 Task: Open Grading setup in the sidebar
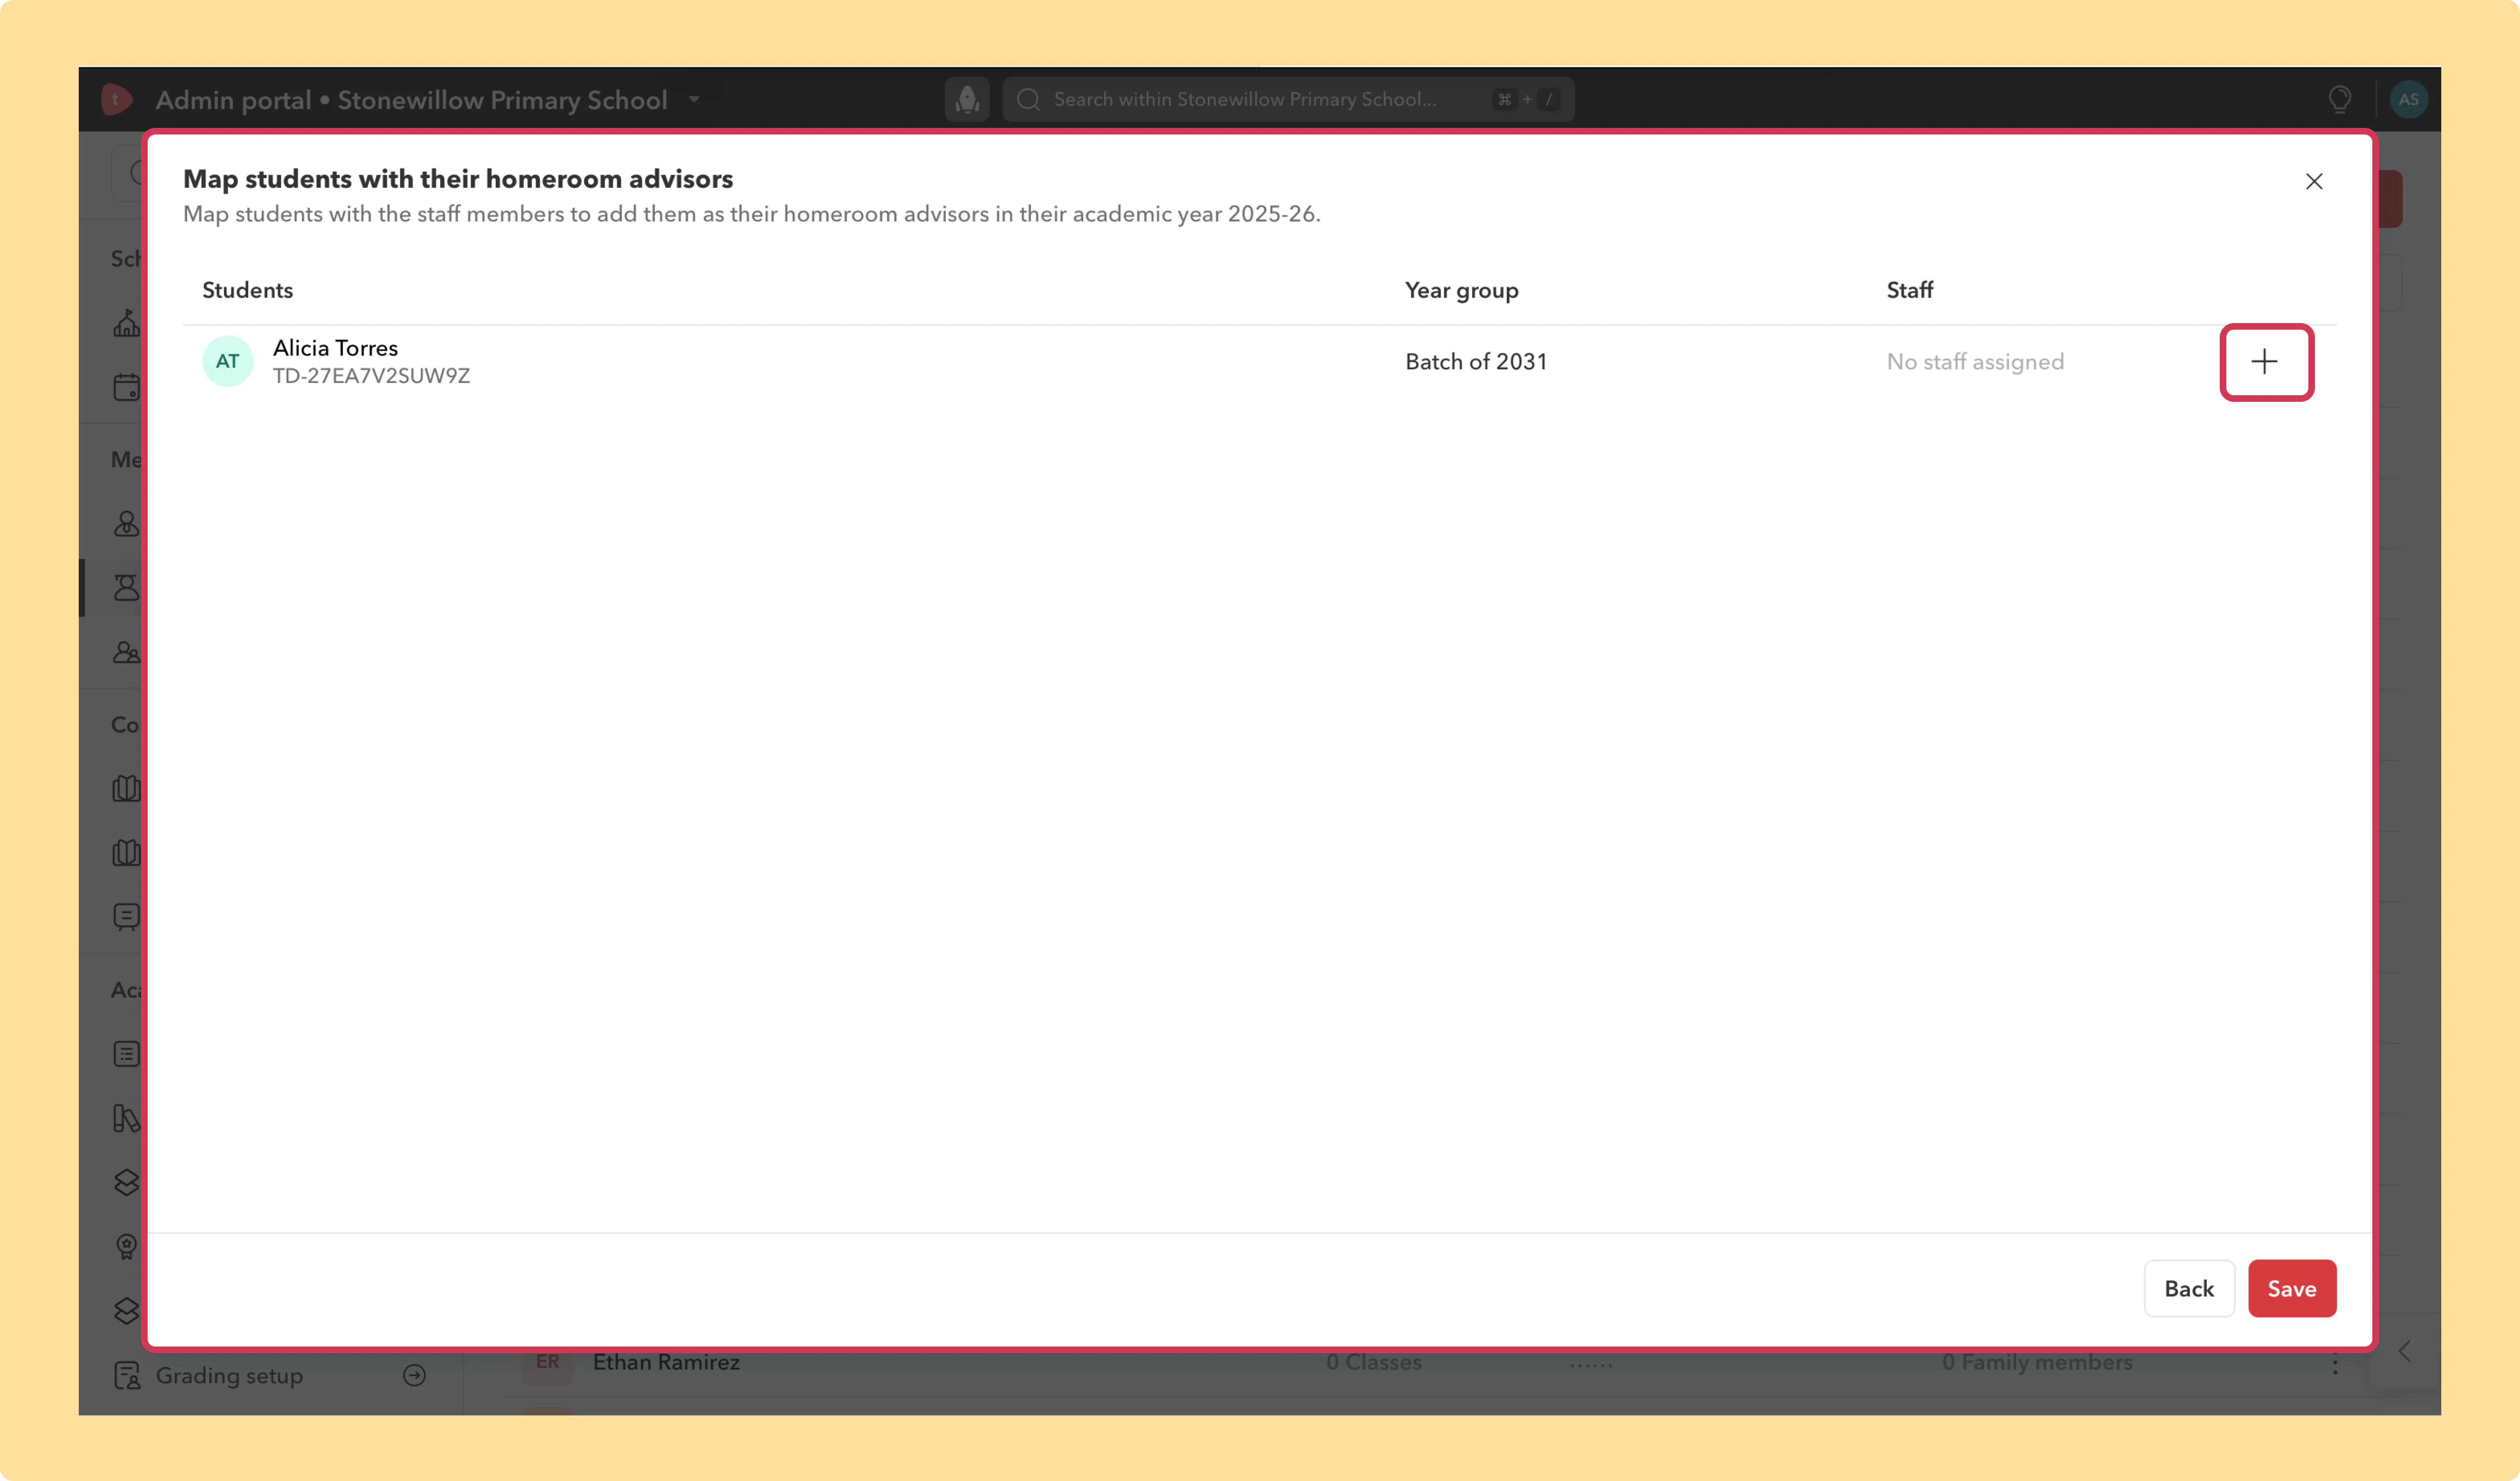pyautogui.click(x=229, y=1376)
